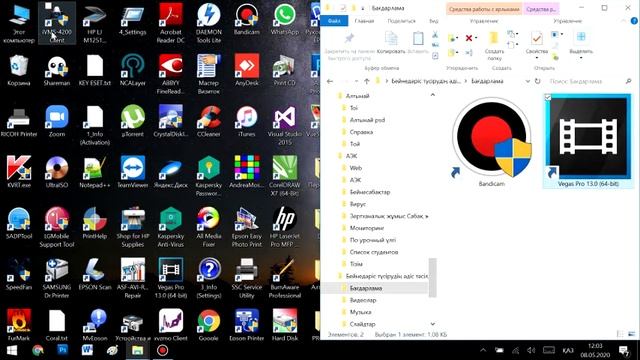
Task: Open CCleaner desktop shortcut
Action: click(x=209, y=121)
